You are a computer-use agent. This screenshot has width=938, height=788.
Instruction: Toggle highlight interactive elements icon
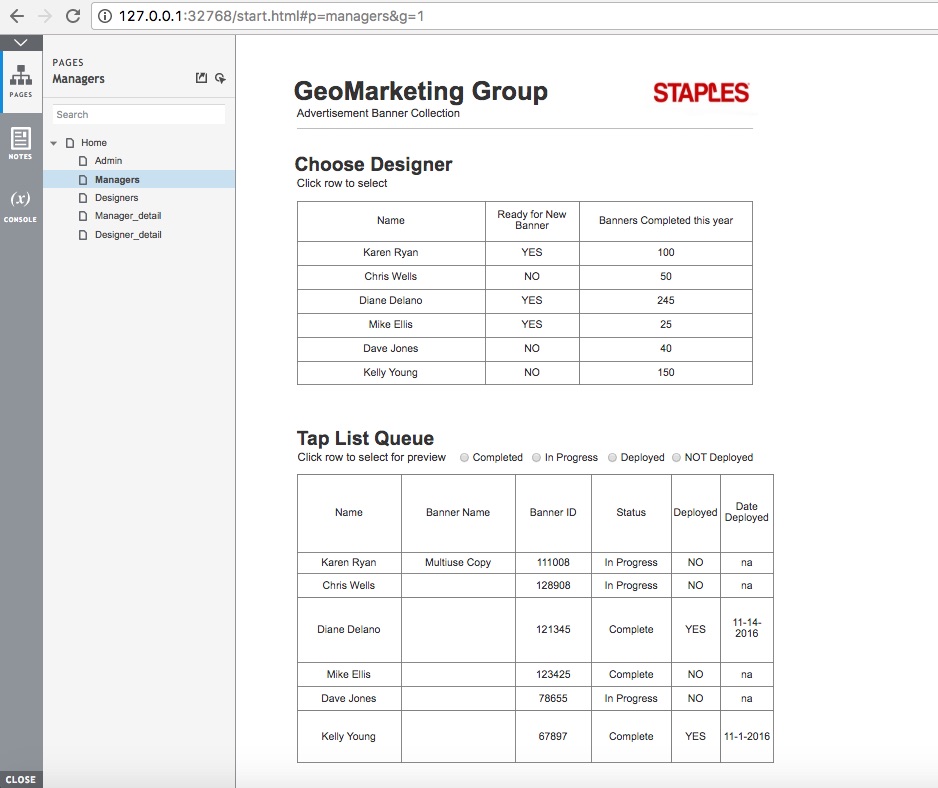click(220, 79)
